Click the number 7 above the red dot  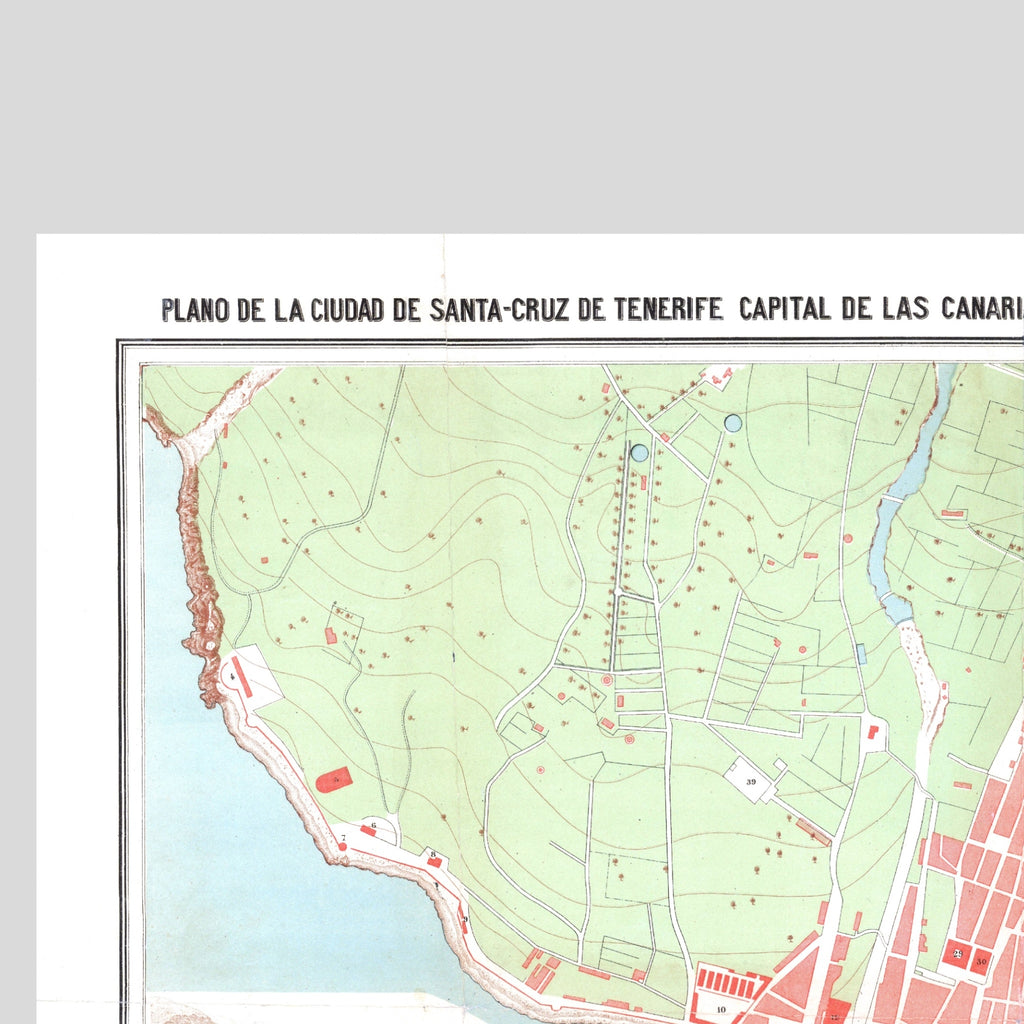click(343, 837)
